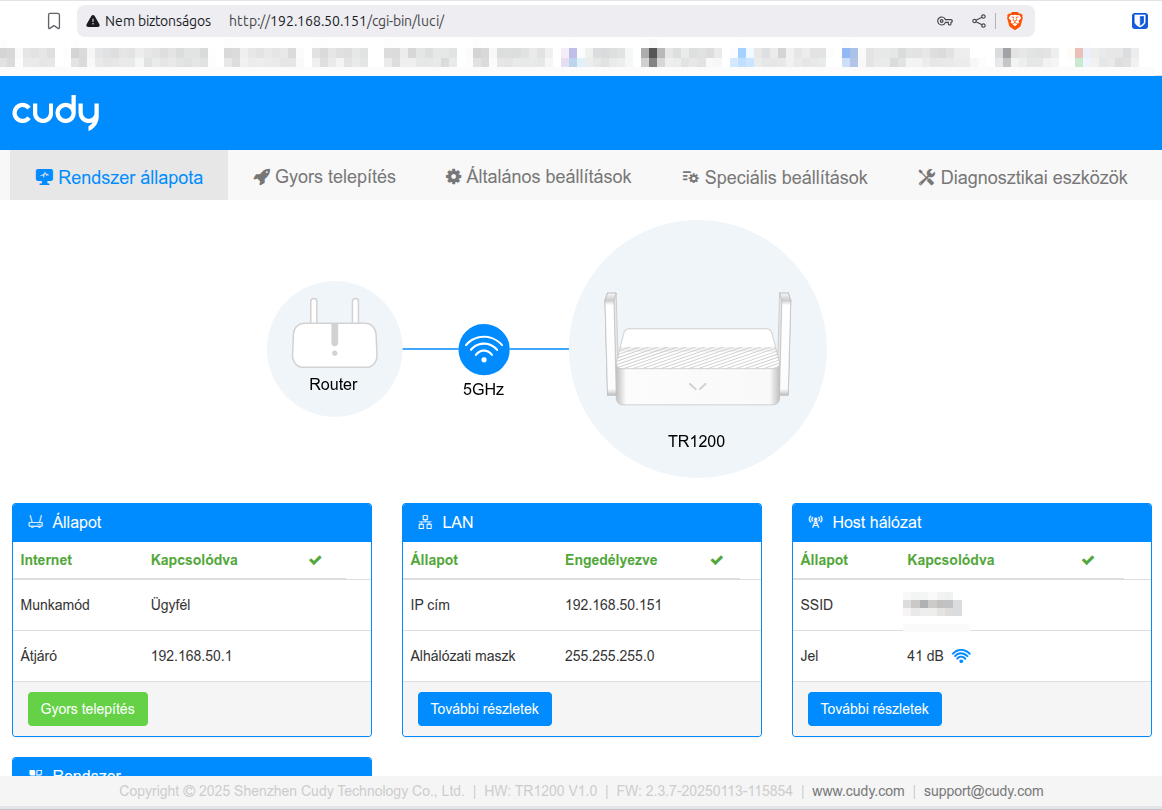1162x810 pixels.
Task: Click the browser address bar URL
Action: tap(336, 21)
